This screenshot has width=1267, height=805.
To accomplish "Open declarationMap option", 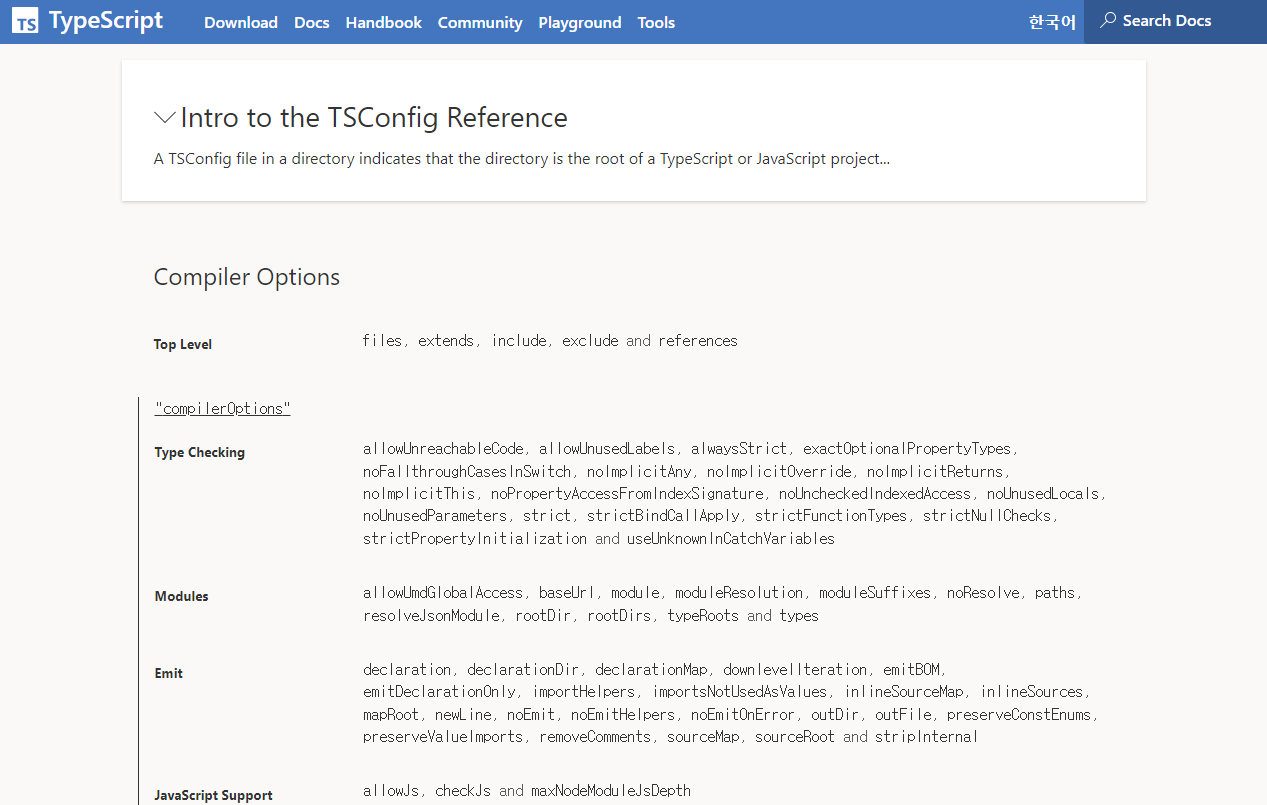I will 651,670.
